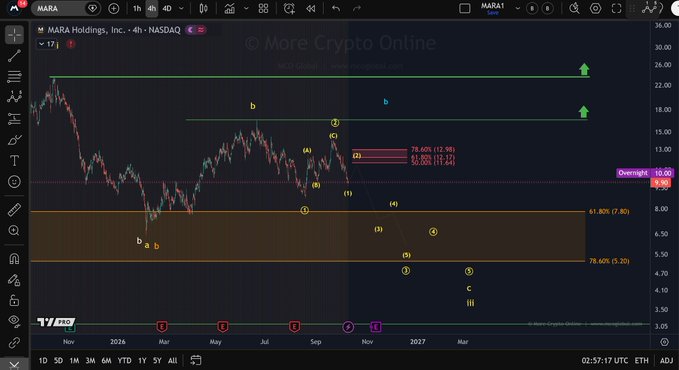The image size is (679, 370).
Task: Select the 1Y date range
Action: tap(142, 360)
